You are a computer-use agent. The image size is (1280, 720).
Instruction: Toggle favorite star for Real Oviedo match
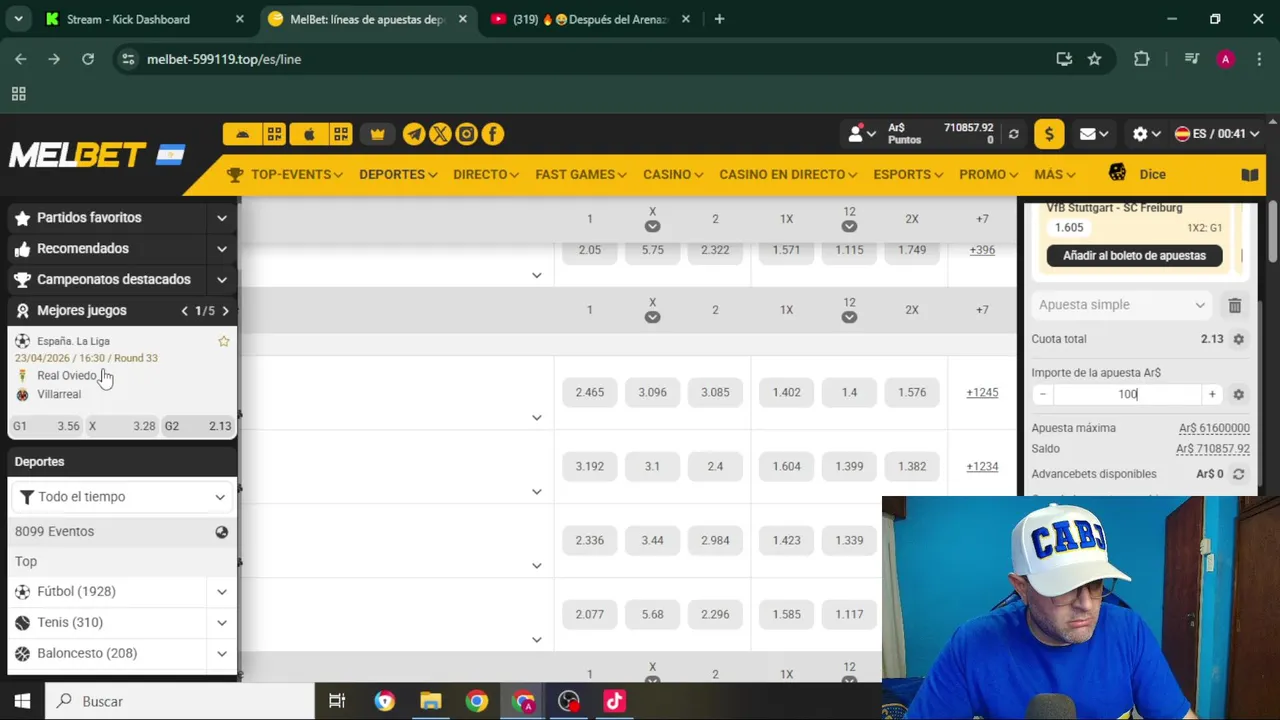[x=224, y=341]
